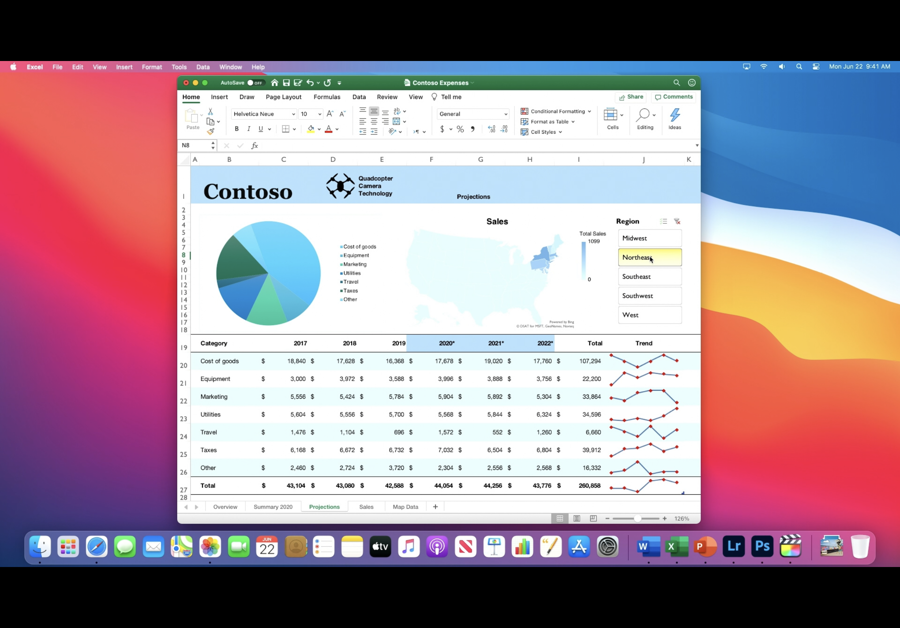The height and width of the screenshot is (628, 900).
Task: Open the Formulas ribbon tab
Action: pos(327,97)
